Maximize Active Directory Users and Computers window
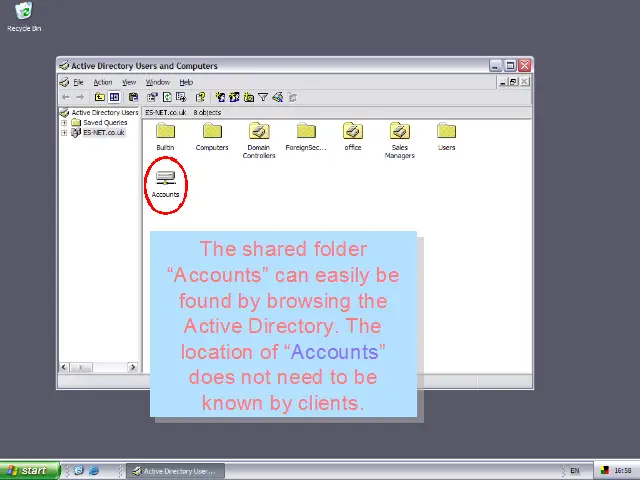The height and width of the screenshot is (480, 640). pos(510,65)
